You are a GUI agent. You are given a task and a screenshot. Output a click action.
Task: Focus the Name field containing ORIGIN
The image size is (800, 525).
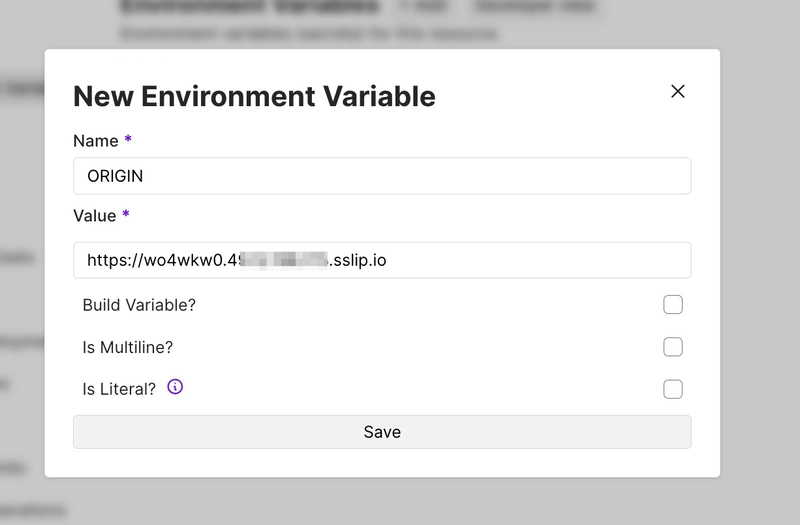point(382,176)
